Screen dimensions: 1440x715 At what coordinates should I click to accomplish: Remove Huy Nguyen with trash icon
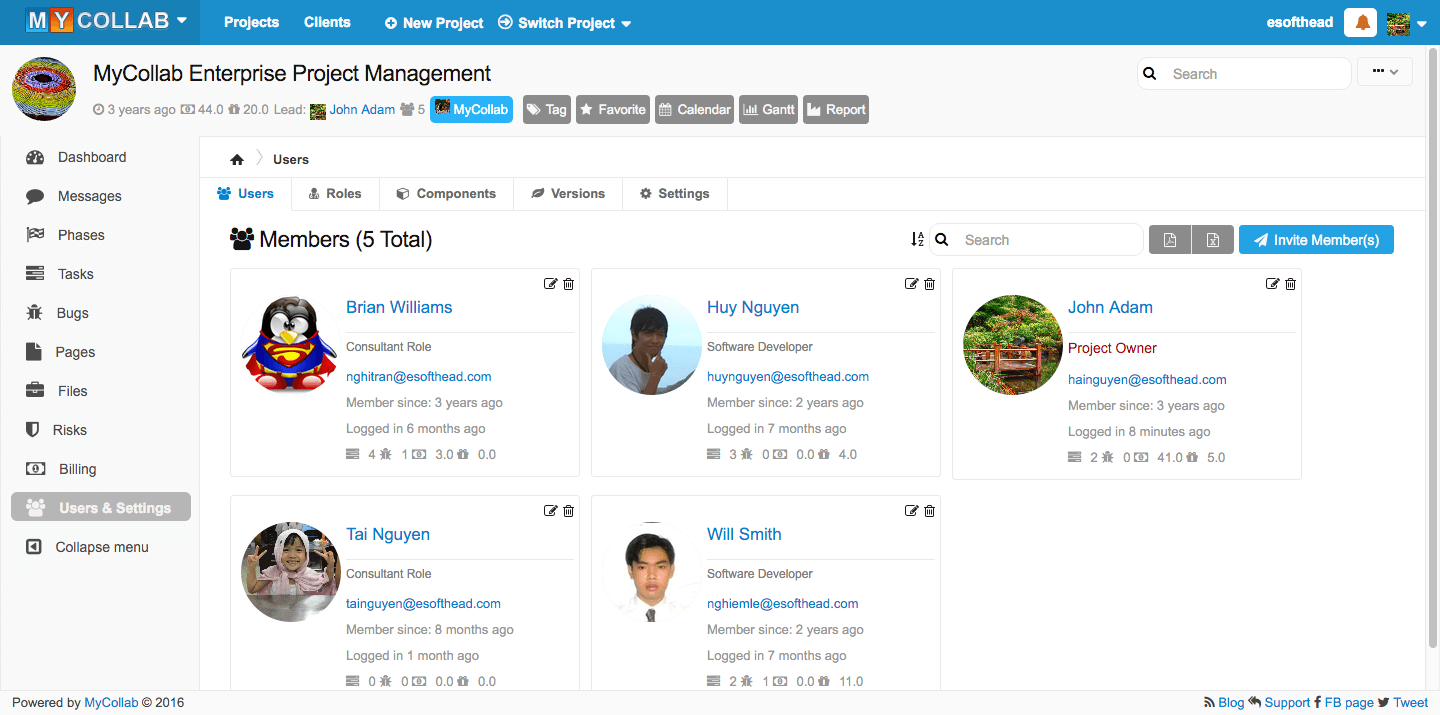(930, 284)
